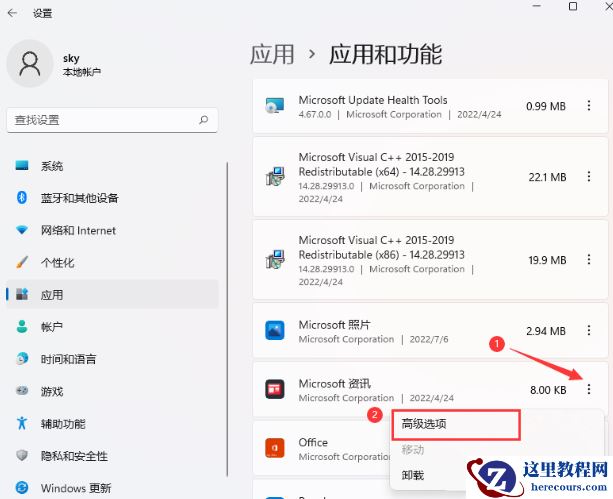This screenshot has height=499, width=613.
Task: Click the 查找设置 search field
Action: pos(112,120)
